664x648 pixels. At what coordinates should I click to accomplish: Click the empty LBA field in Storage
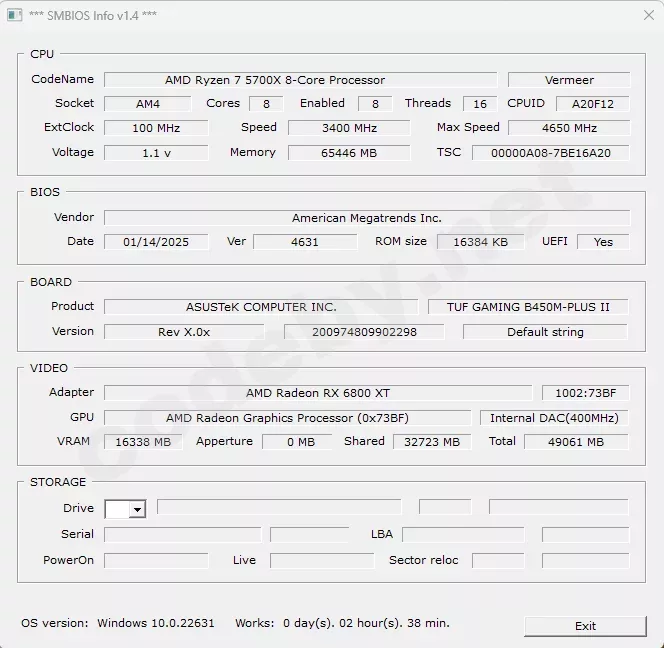(x=463, y=534)
